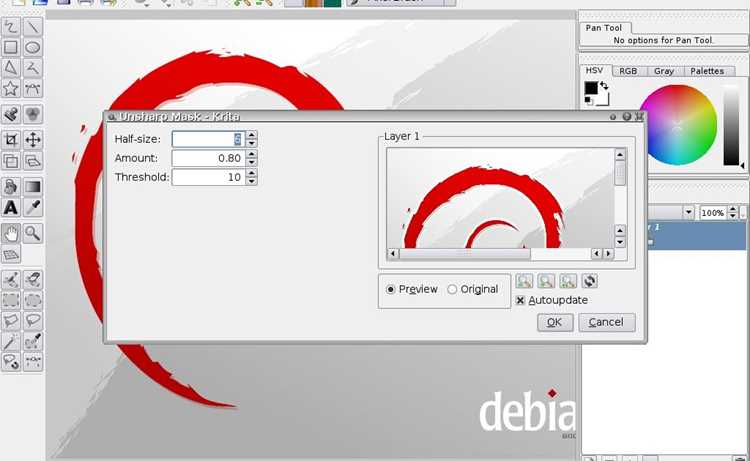750x461 pixels.
Task: Switch to the Gray color tab
Action: pos(664,71)
